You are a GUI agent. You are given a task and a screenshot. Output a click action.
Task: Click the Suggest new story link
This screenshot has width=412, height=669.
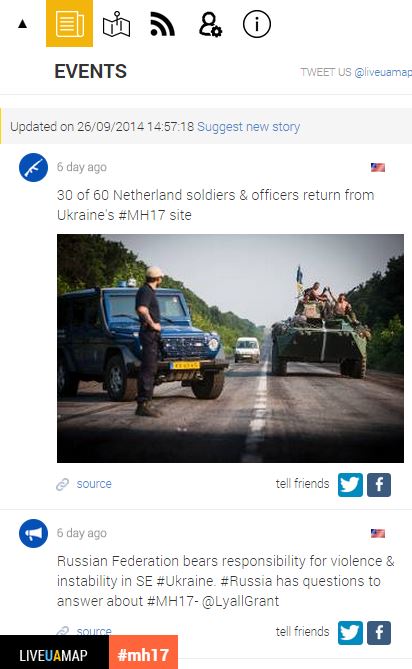pos(248,127)
